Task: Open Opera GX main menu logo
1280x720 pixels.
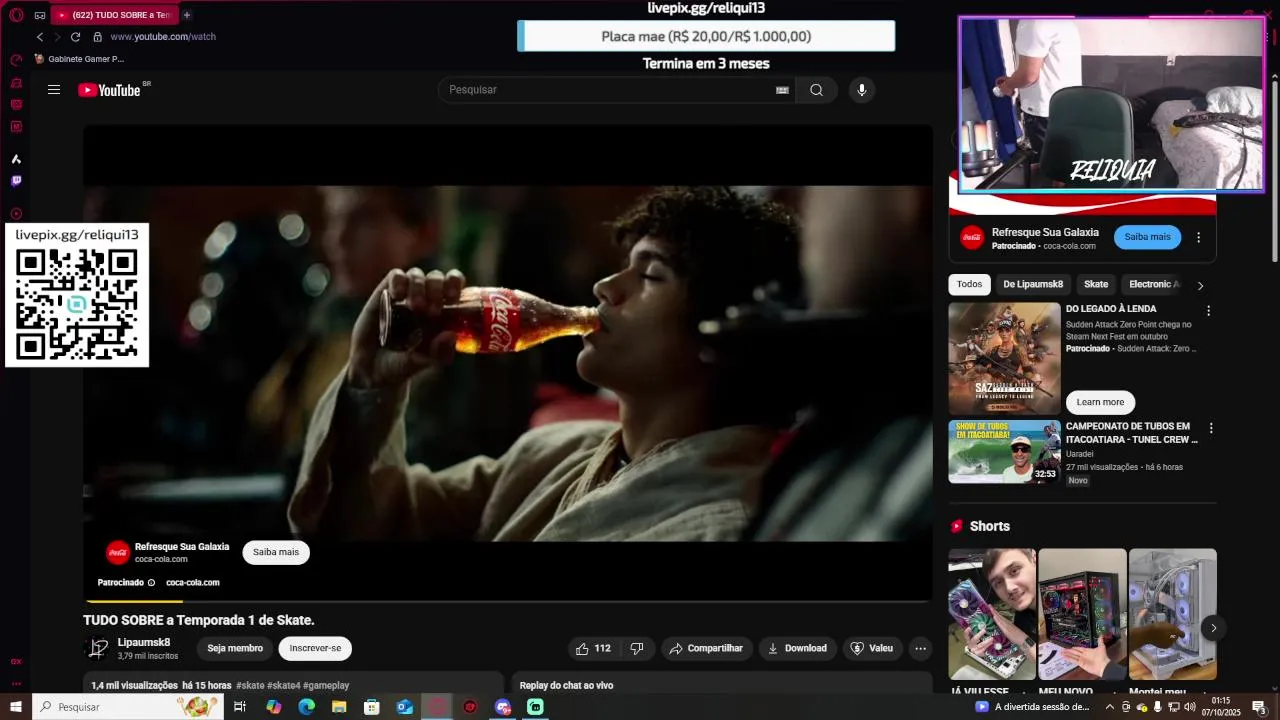Action: [16, 15]
